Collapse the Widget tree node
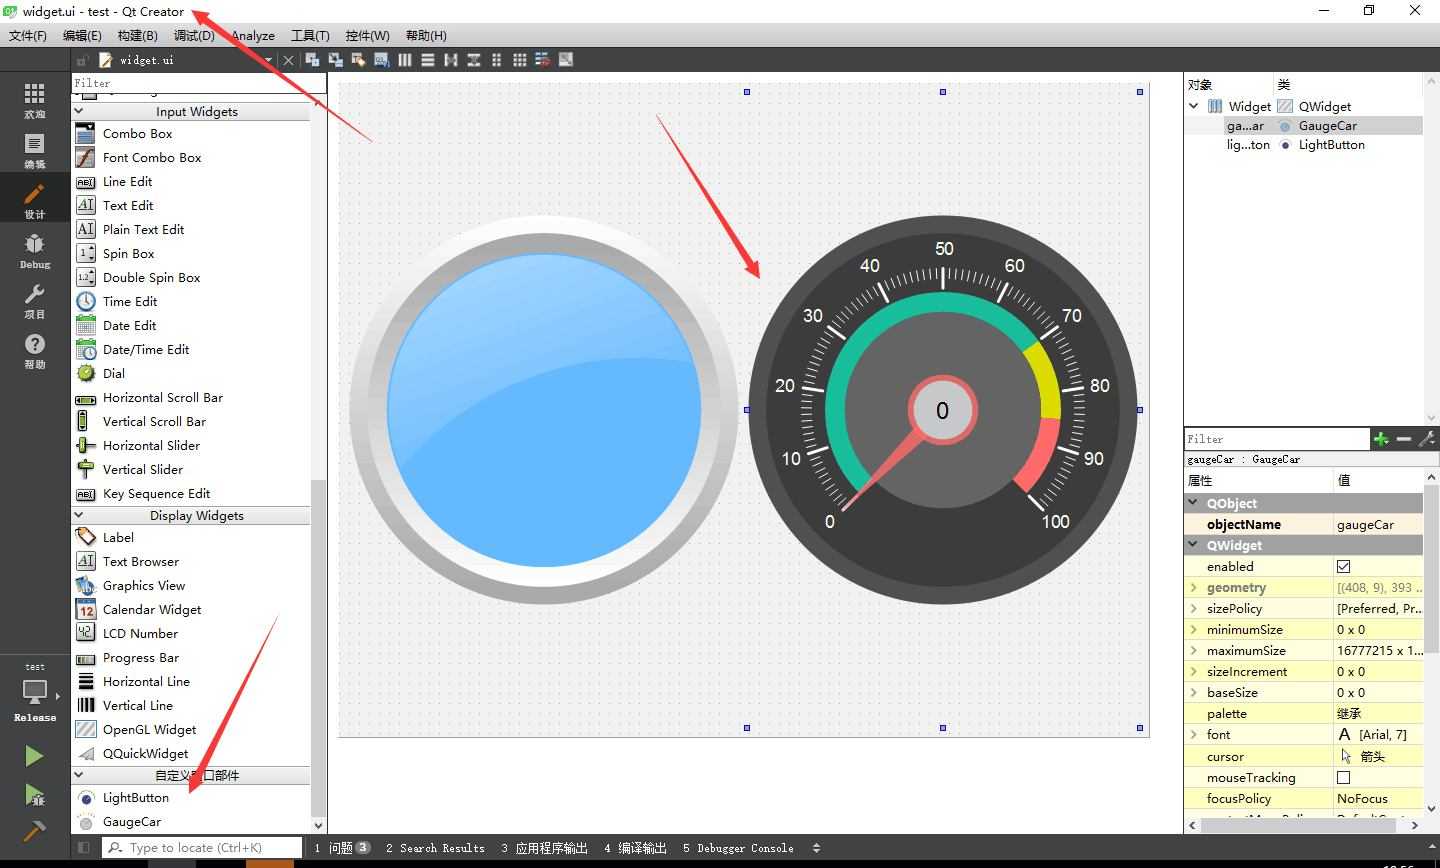1440x868 pixels. coord(1194,106)
